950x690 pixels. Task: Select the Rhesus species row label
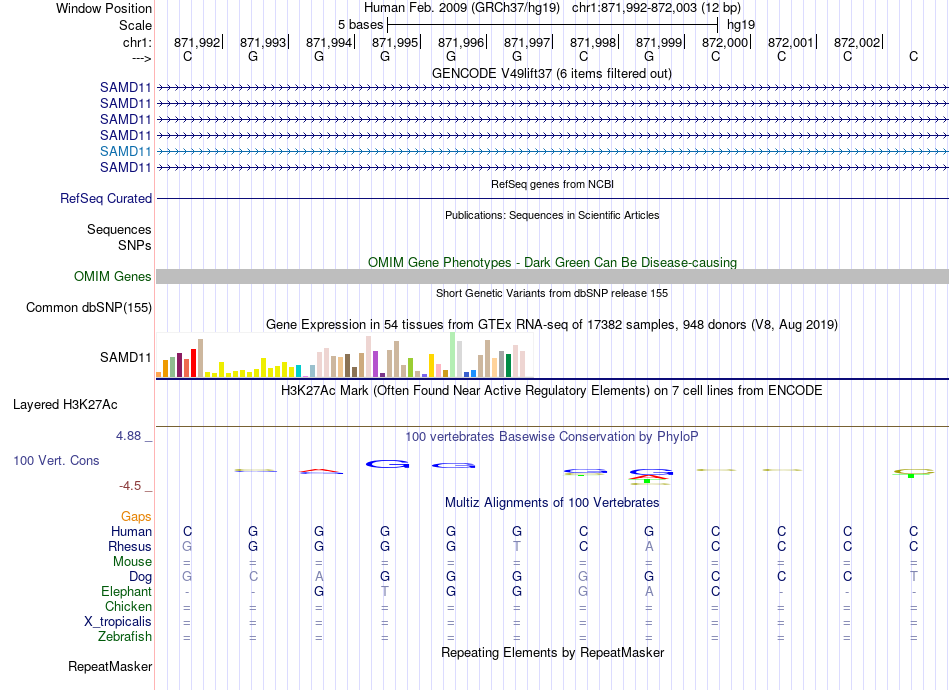(x=130, y=546)
